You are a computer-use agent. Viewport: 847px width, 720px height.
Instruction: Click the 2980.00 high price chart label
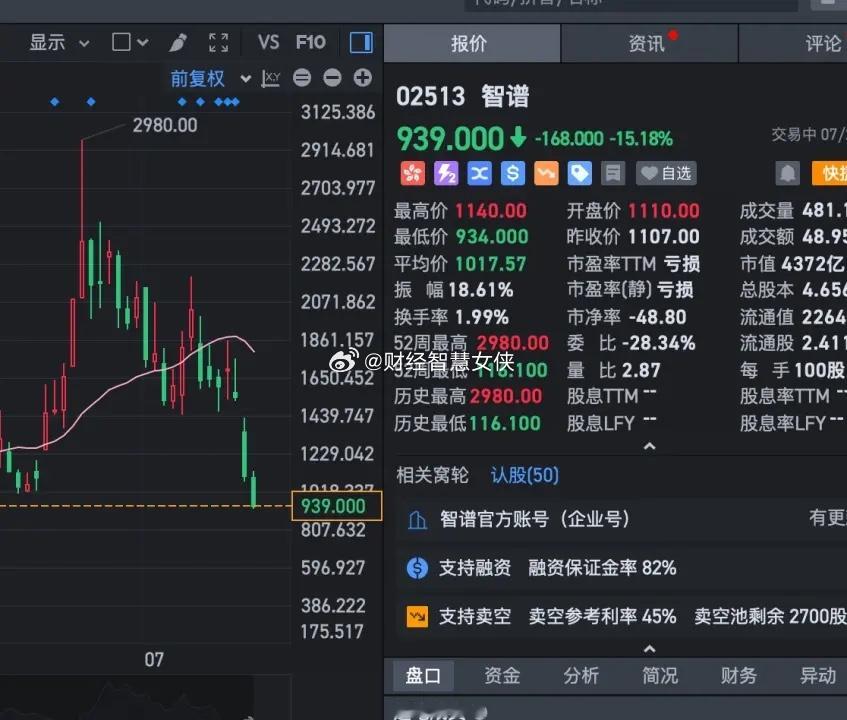click(165, 125)
